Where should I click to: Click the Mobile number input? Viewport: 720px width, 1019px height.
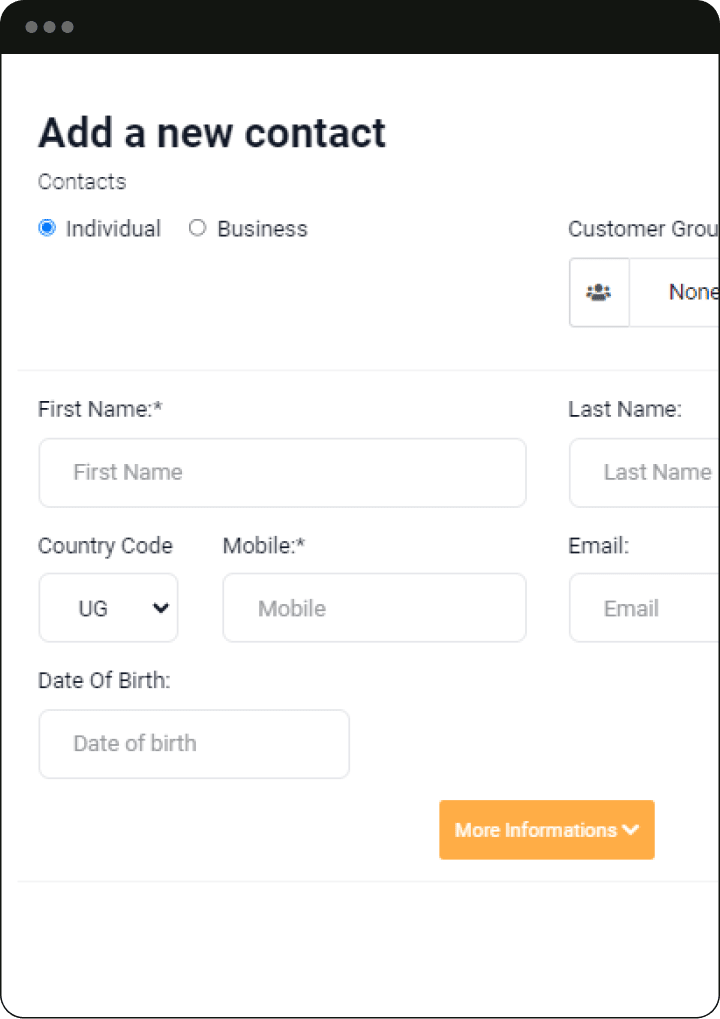click(374, 608)
